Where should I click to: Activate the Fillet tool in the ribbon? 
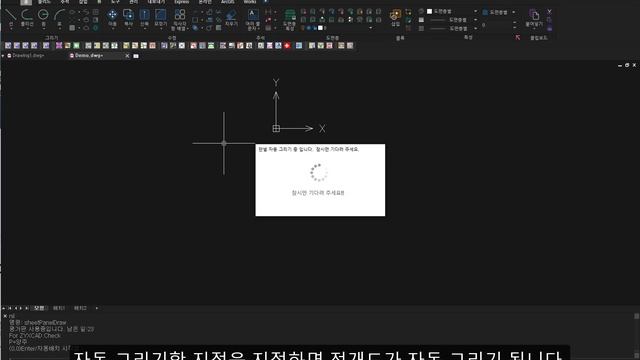(160, 17)
